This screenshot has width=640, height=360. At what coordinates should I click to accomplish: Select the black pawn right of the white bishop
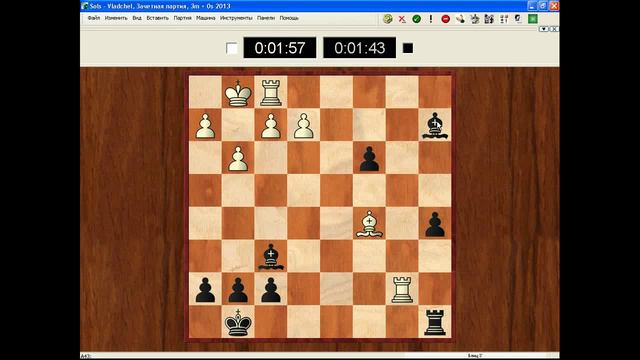click(x=435, y=224)
